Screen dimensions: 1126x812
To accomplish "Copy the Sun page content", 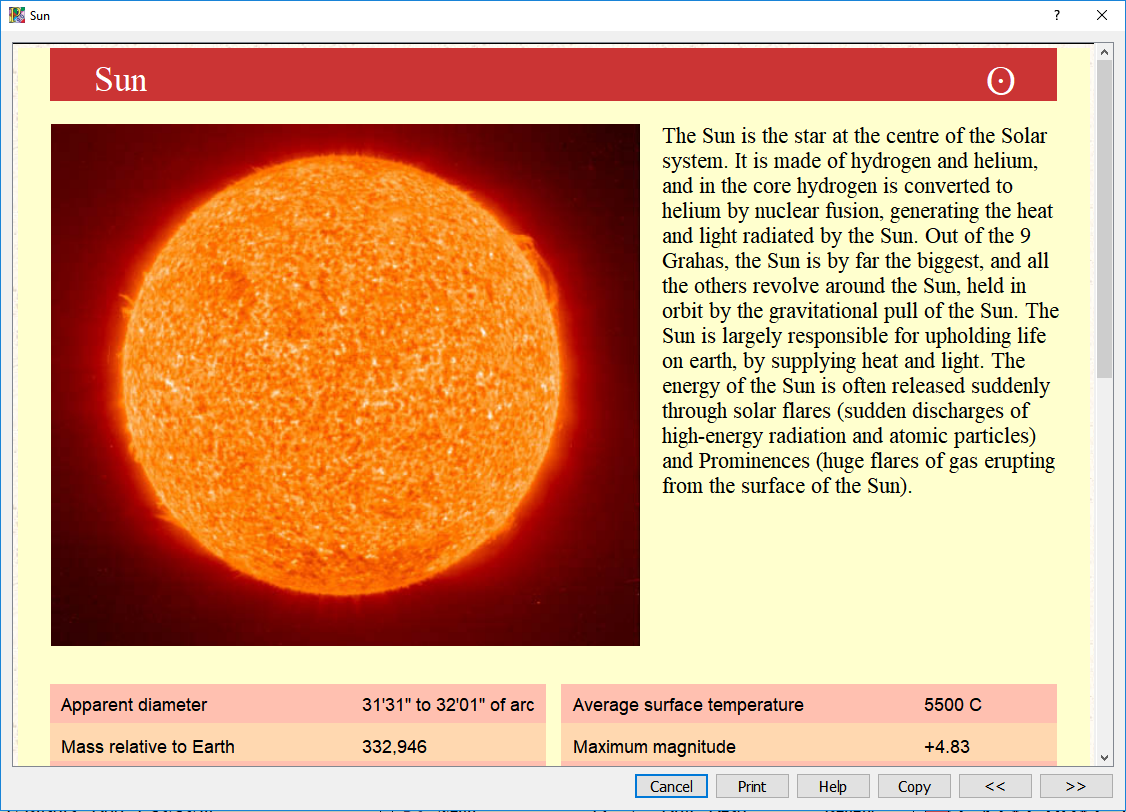I will pos(914,786).
